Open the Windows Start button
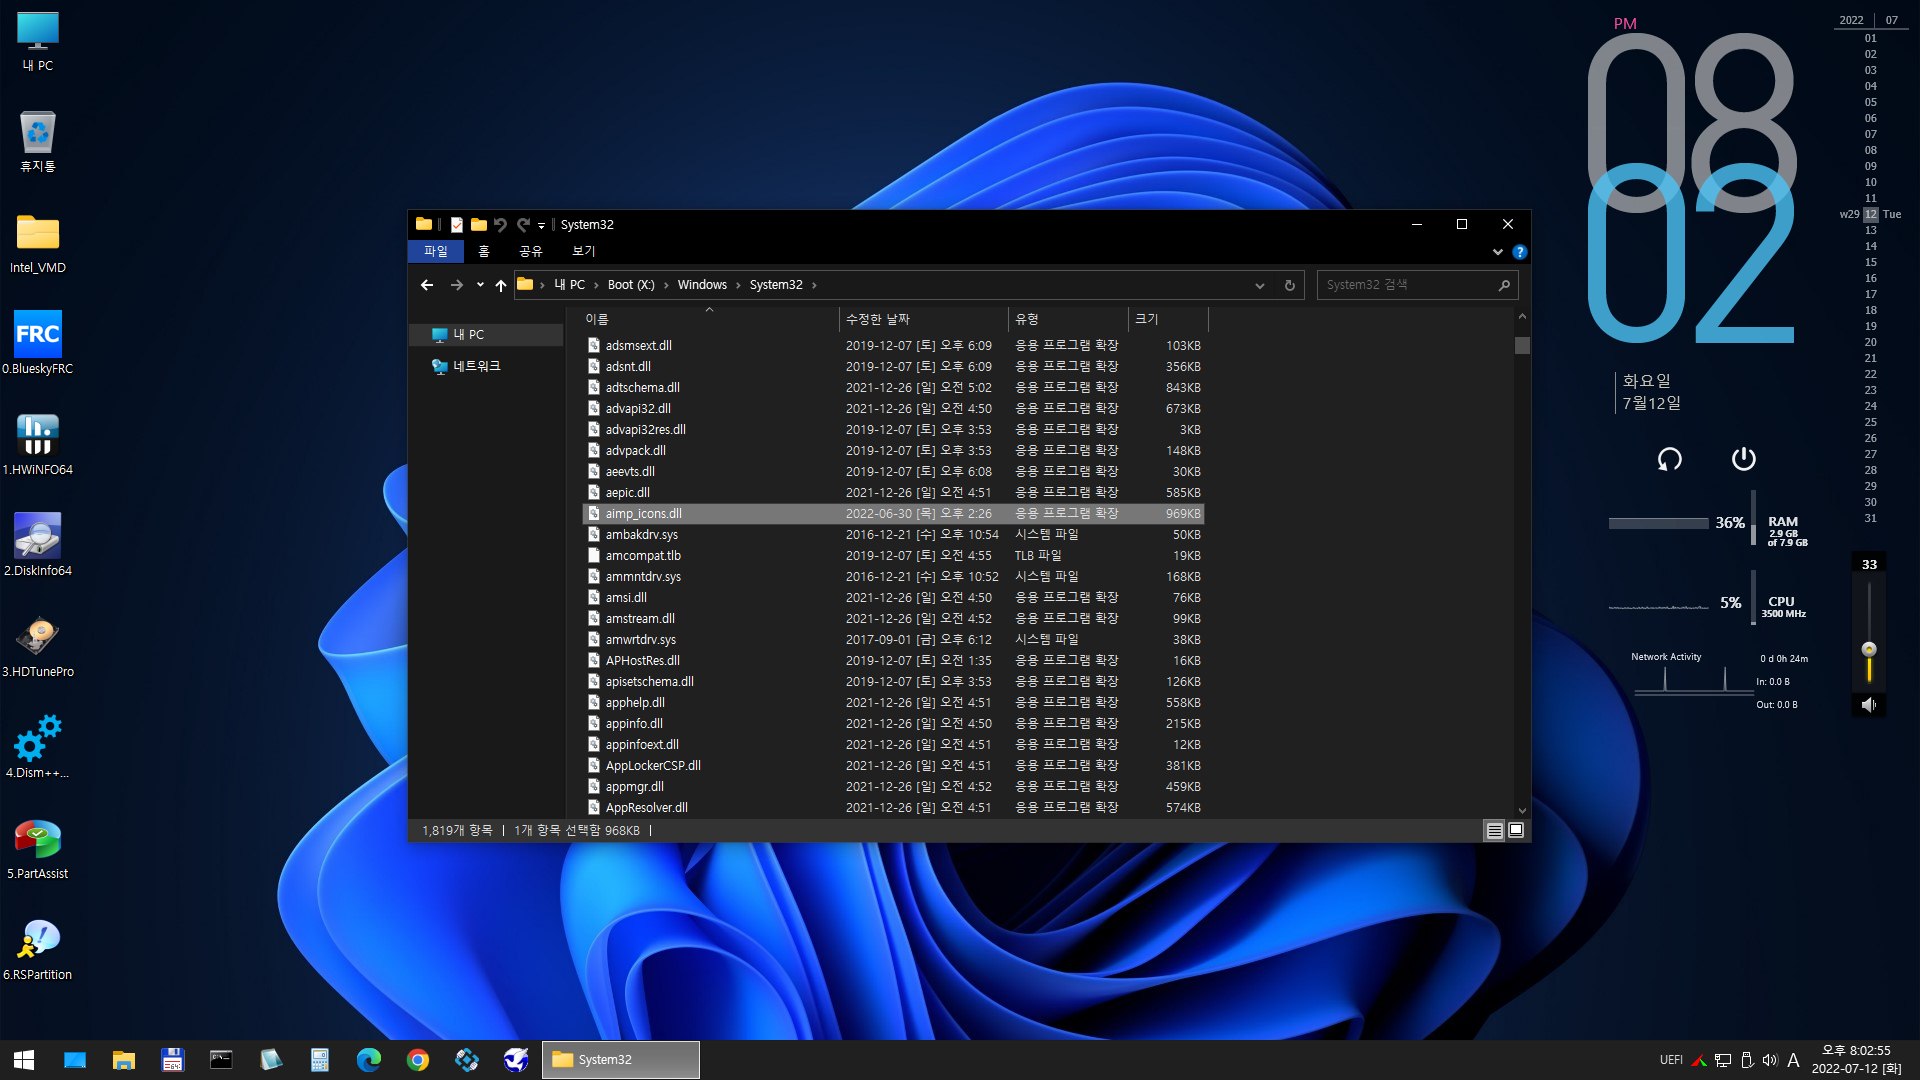 pos(24,1060)
